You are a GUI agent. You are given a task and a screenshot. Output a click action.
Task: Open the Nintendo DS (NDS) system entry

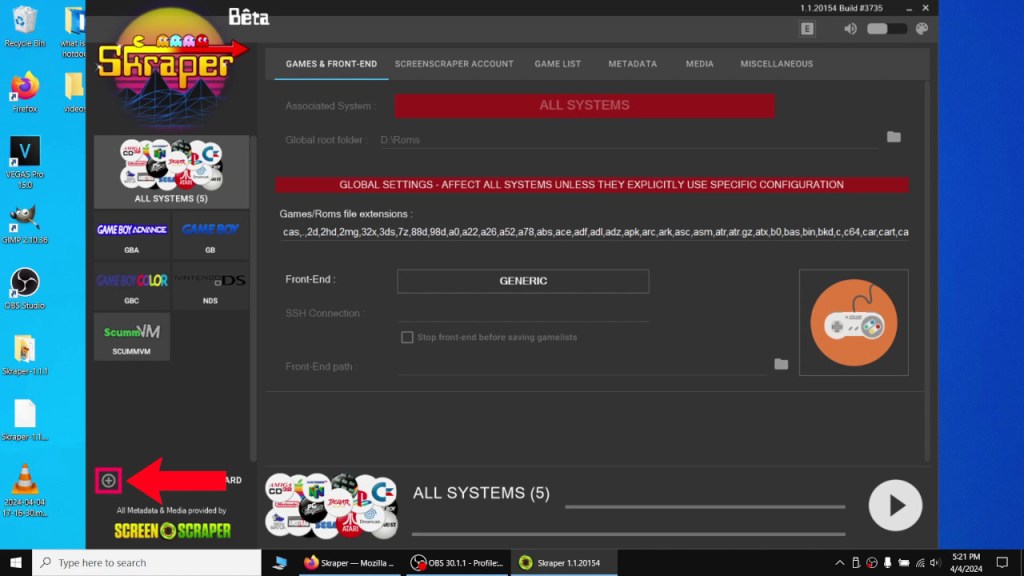209,285
